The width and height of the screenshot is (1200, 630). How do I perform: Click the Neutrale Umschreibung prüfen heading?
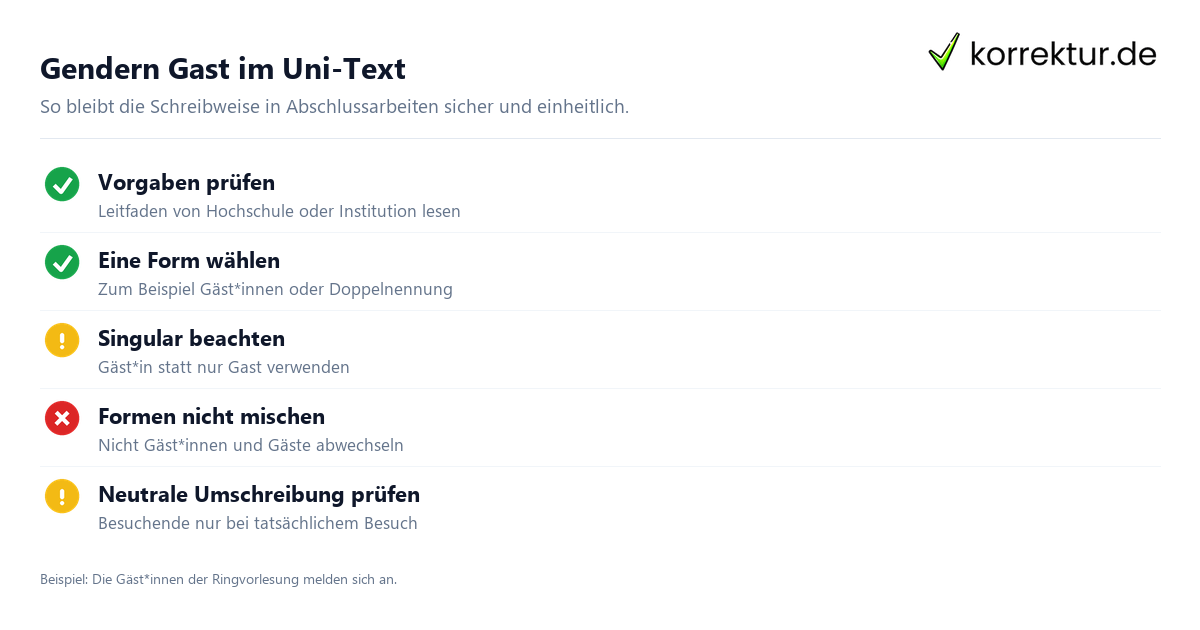point(259,495)
